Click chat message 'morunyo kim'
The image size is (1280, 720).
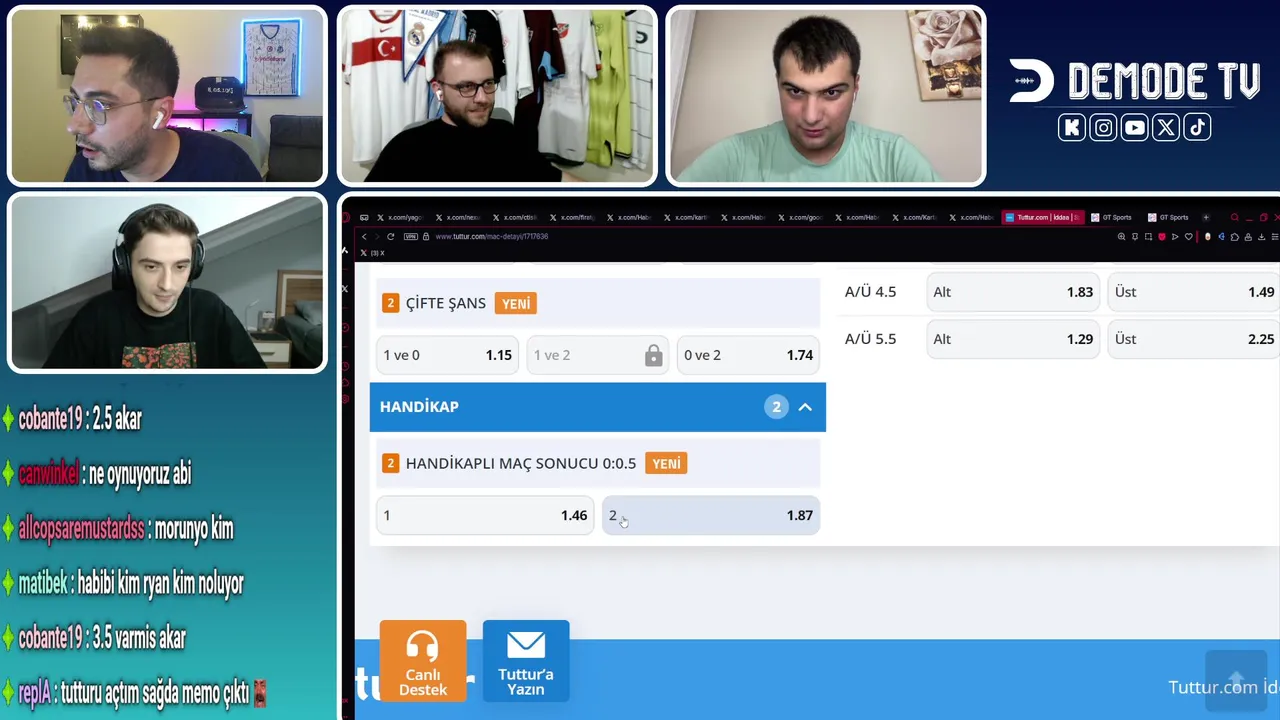[x=193, y=529]
